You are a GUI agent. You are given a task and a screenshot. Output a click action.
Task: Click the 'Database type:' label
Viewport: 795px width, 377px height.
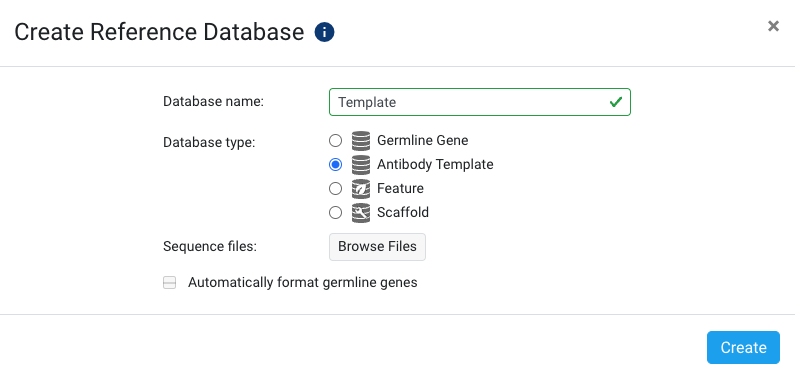[x=209, y=143]
